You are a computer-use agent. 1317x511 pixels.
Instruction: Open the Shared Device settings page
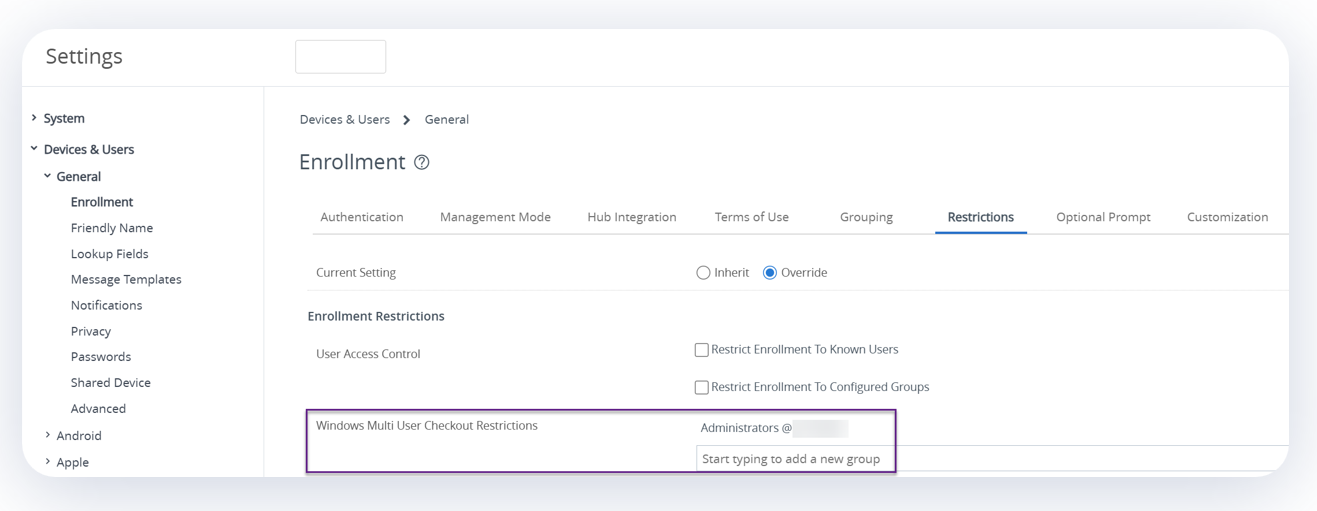(x=110, y=382)
